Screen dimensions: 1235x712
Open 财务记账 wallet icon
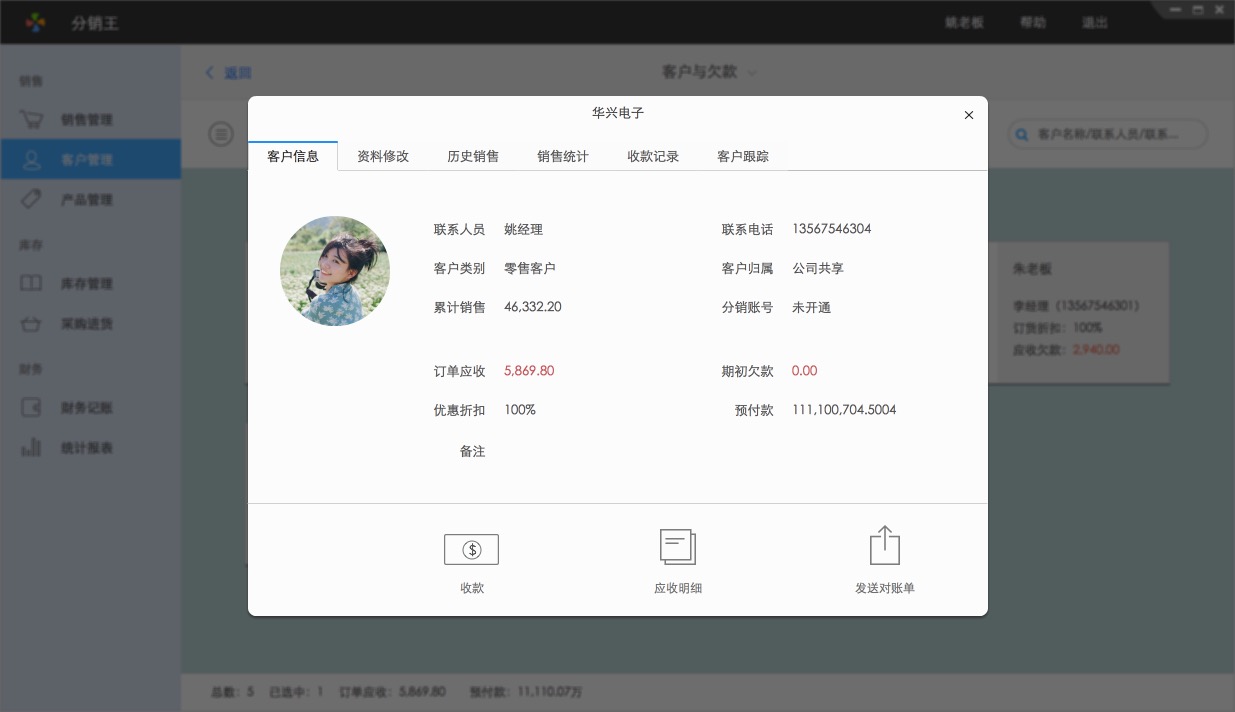pos(32,408)
